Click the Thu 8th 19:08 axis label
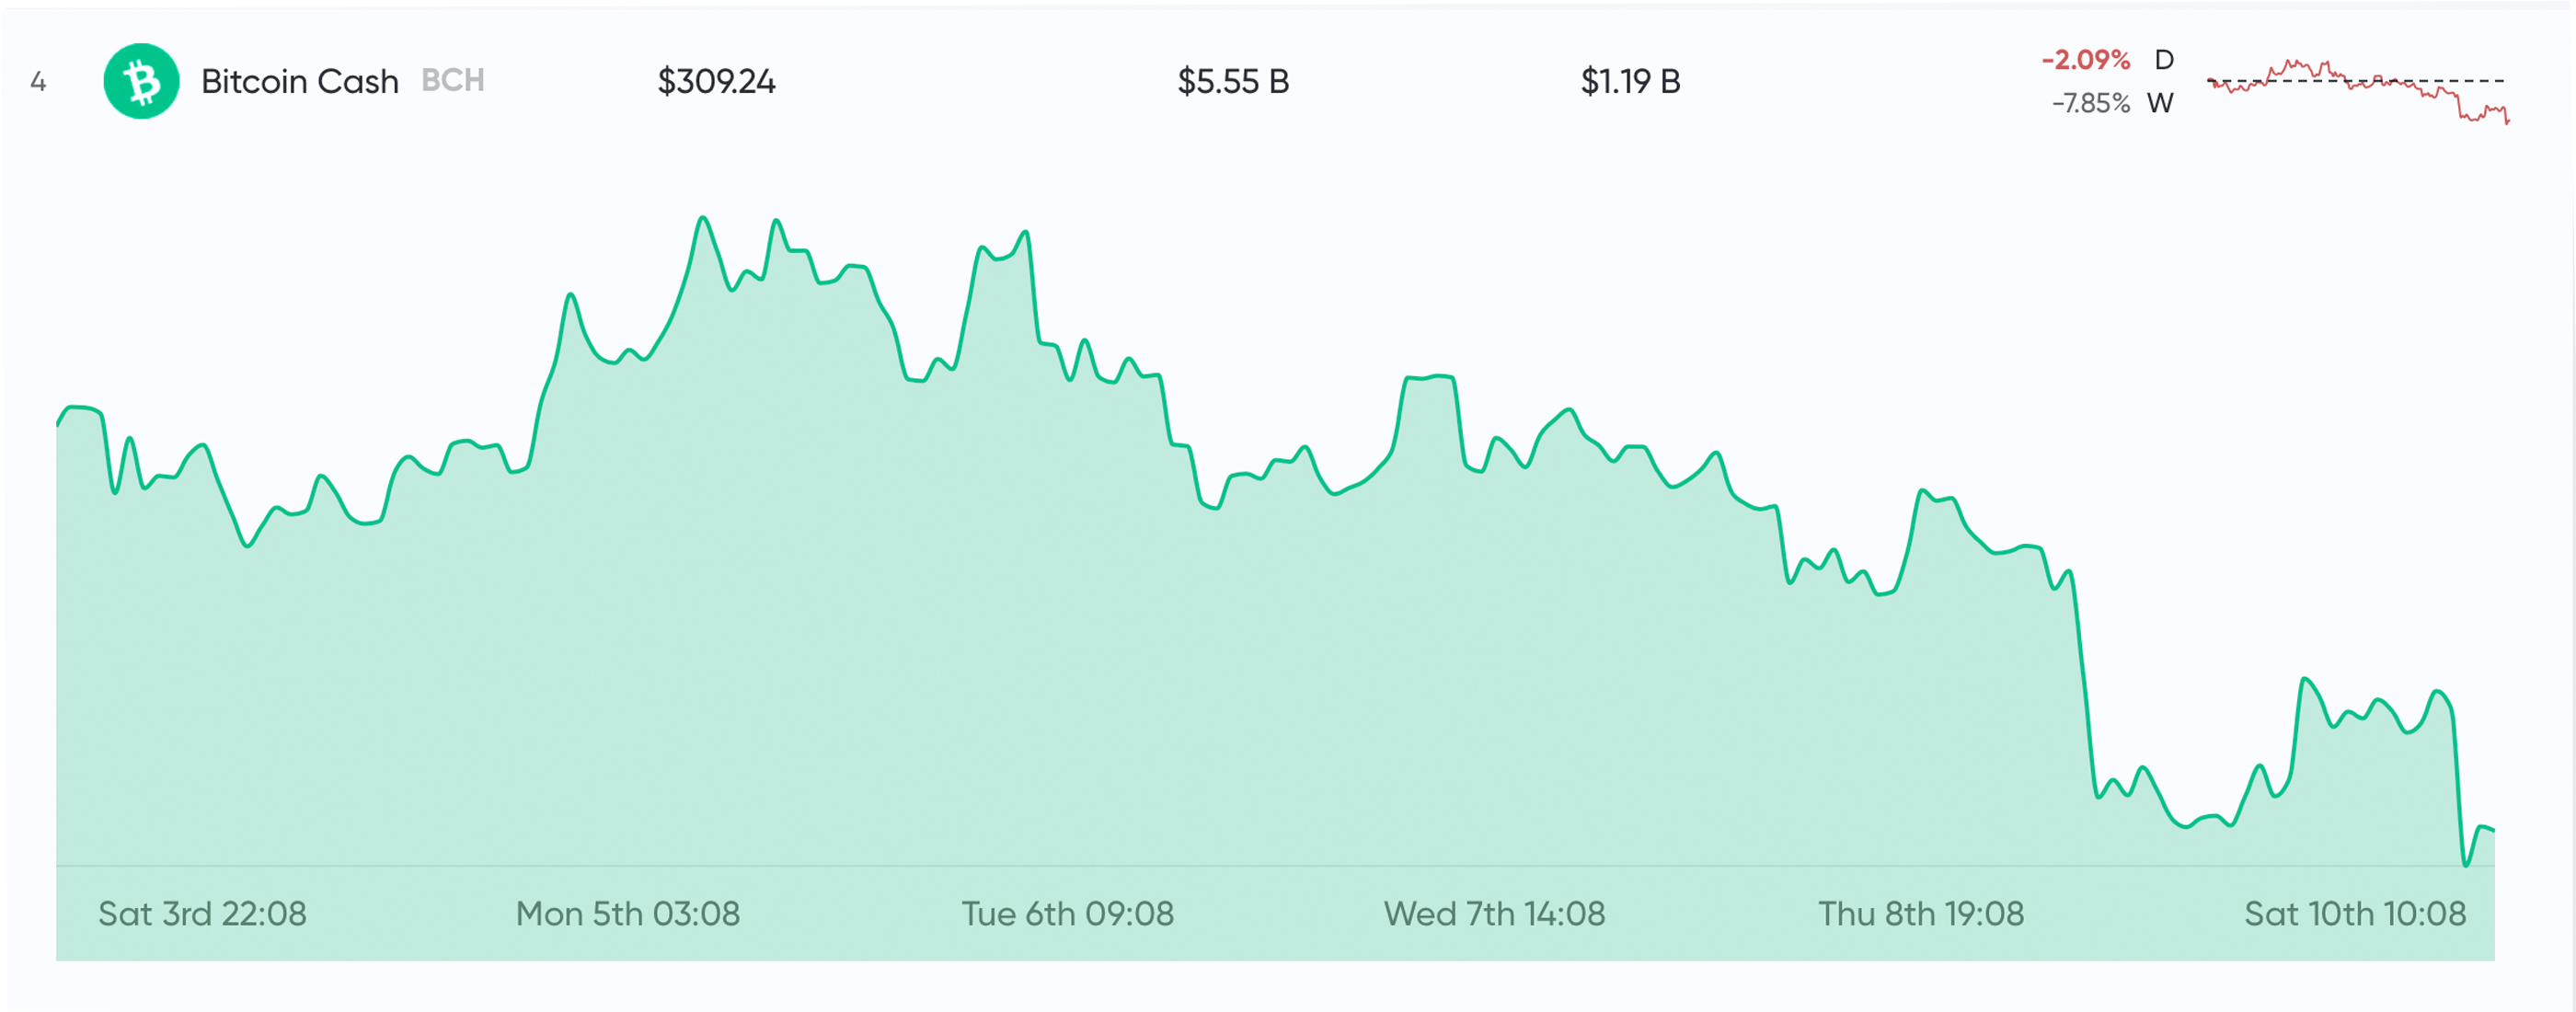This screenshot has width=2576, height=1012. tap(1920, 913)
